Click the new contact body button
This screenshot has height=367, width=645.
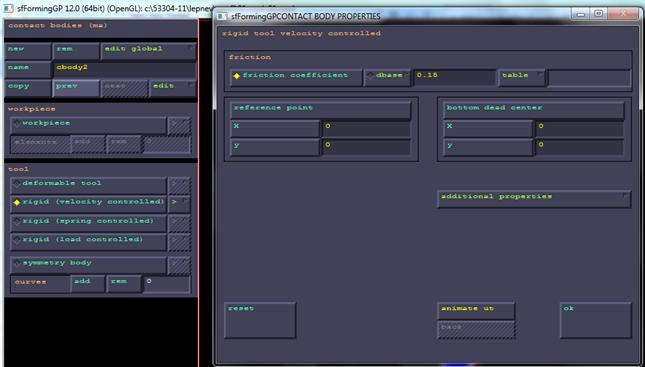28,51
